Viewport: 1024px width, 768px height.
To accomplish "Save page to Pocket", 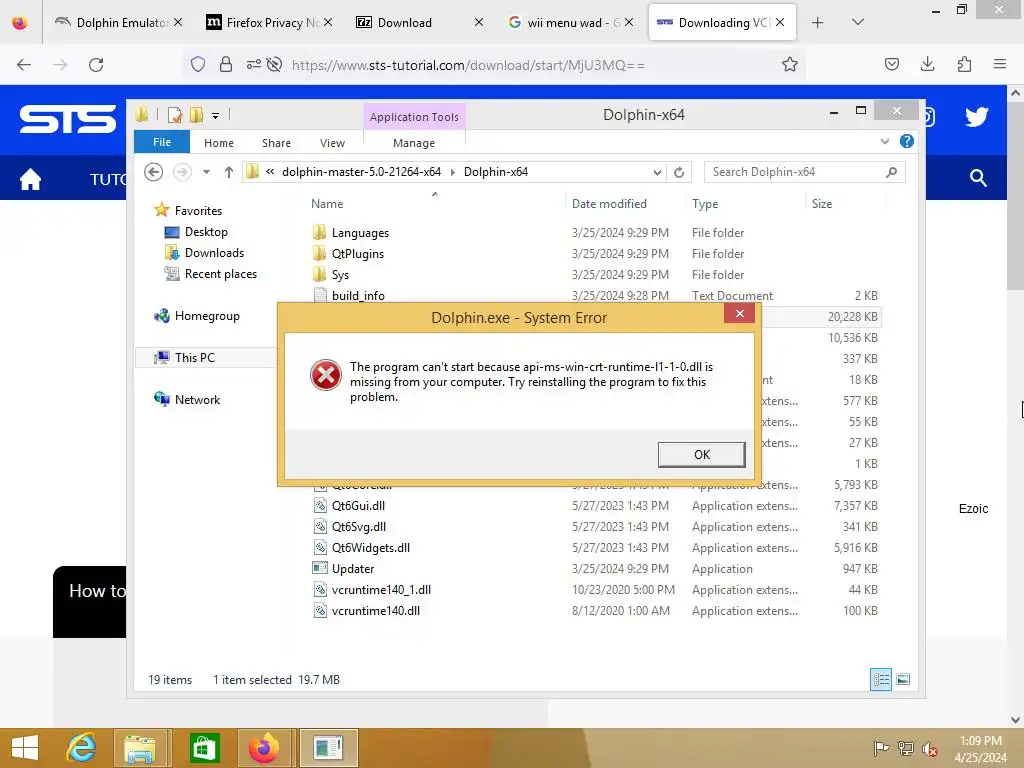I will coord(891,64).
